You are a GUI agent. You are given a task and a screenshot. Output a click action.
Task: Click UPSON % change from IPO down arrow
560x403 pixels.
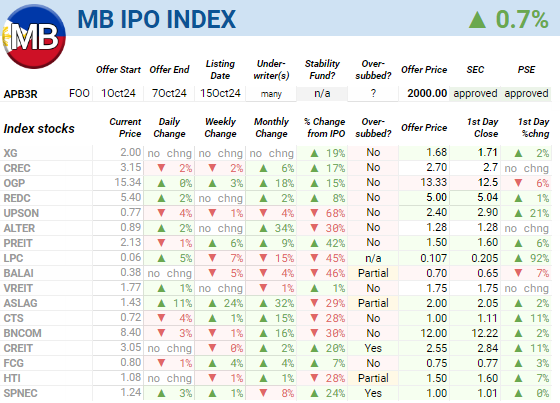tap(314, 213)
